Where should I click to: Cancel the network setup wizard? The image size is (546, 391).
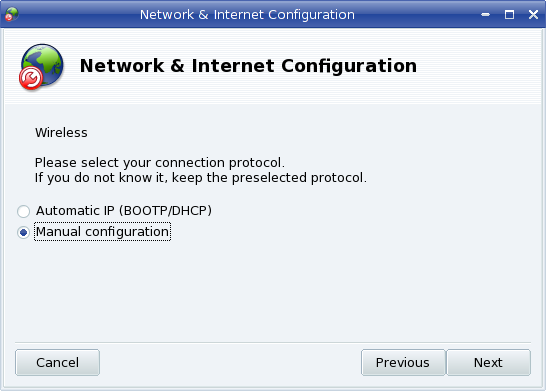pyautogui.click(x=57, y=362)
